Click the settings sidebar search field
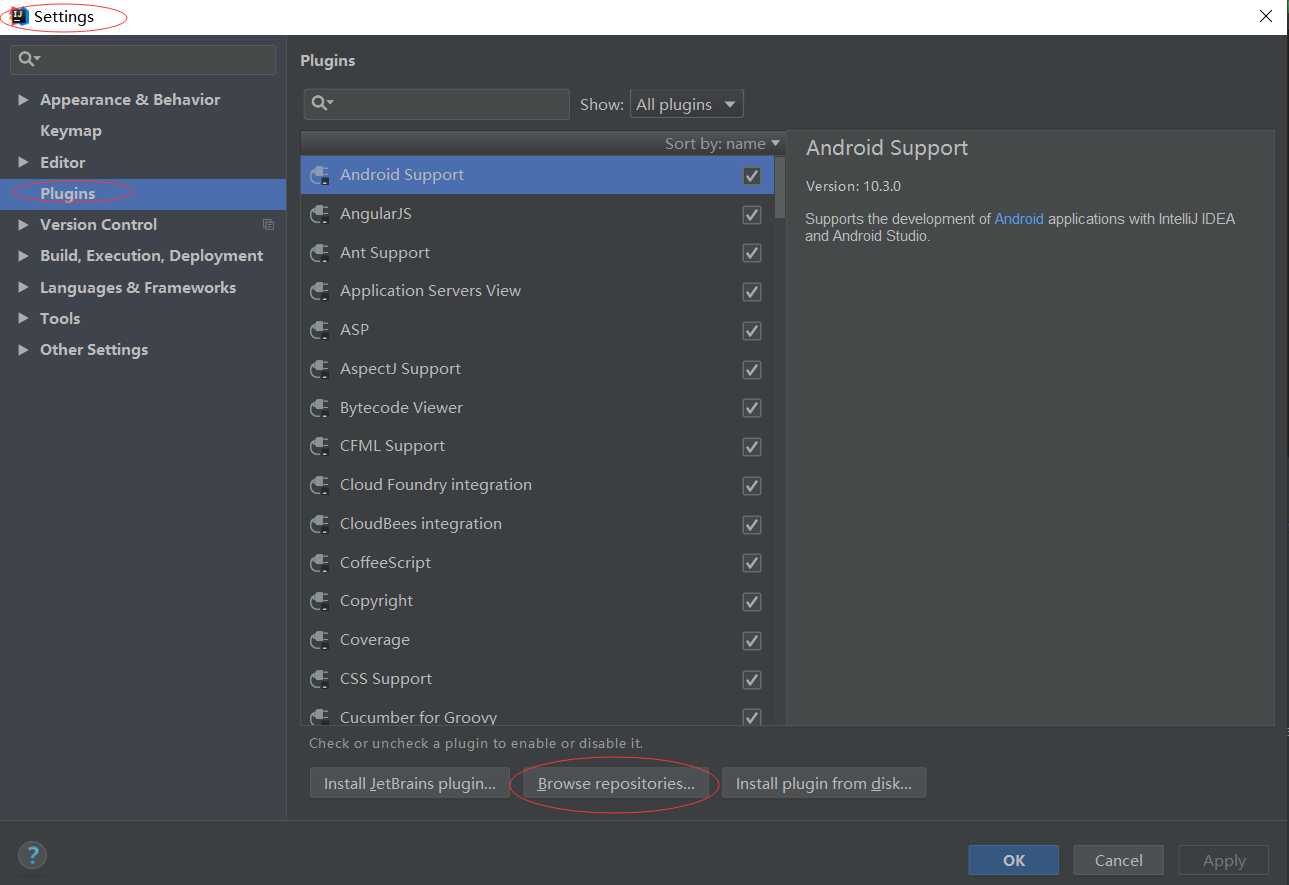This screenshot has height=885, width=1289. [x=143, y=59]
